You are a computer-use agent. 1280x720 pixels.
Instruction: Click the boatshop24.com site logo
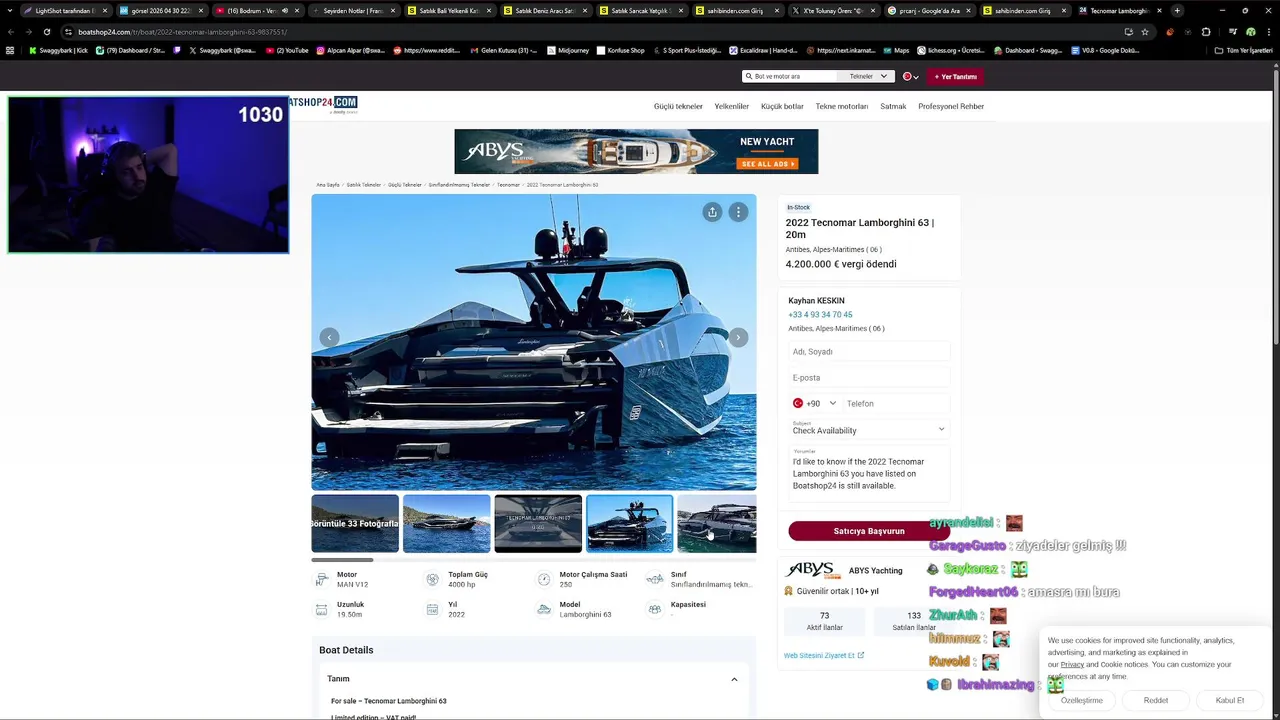point(323,104)
